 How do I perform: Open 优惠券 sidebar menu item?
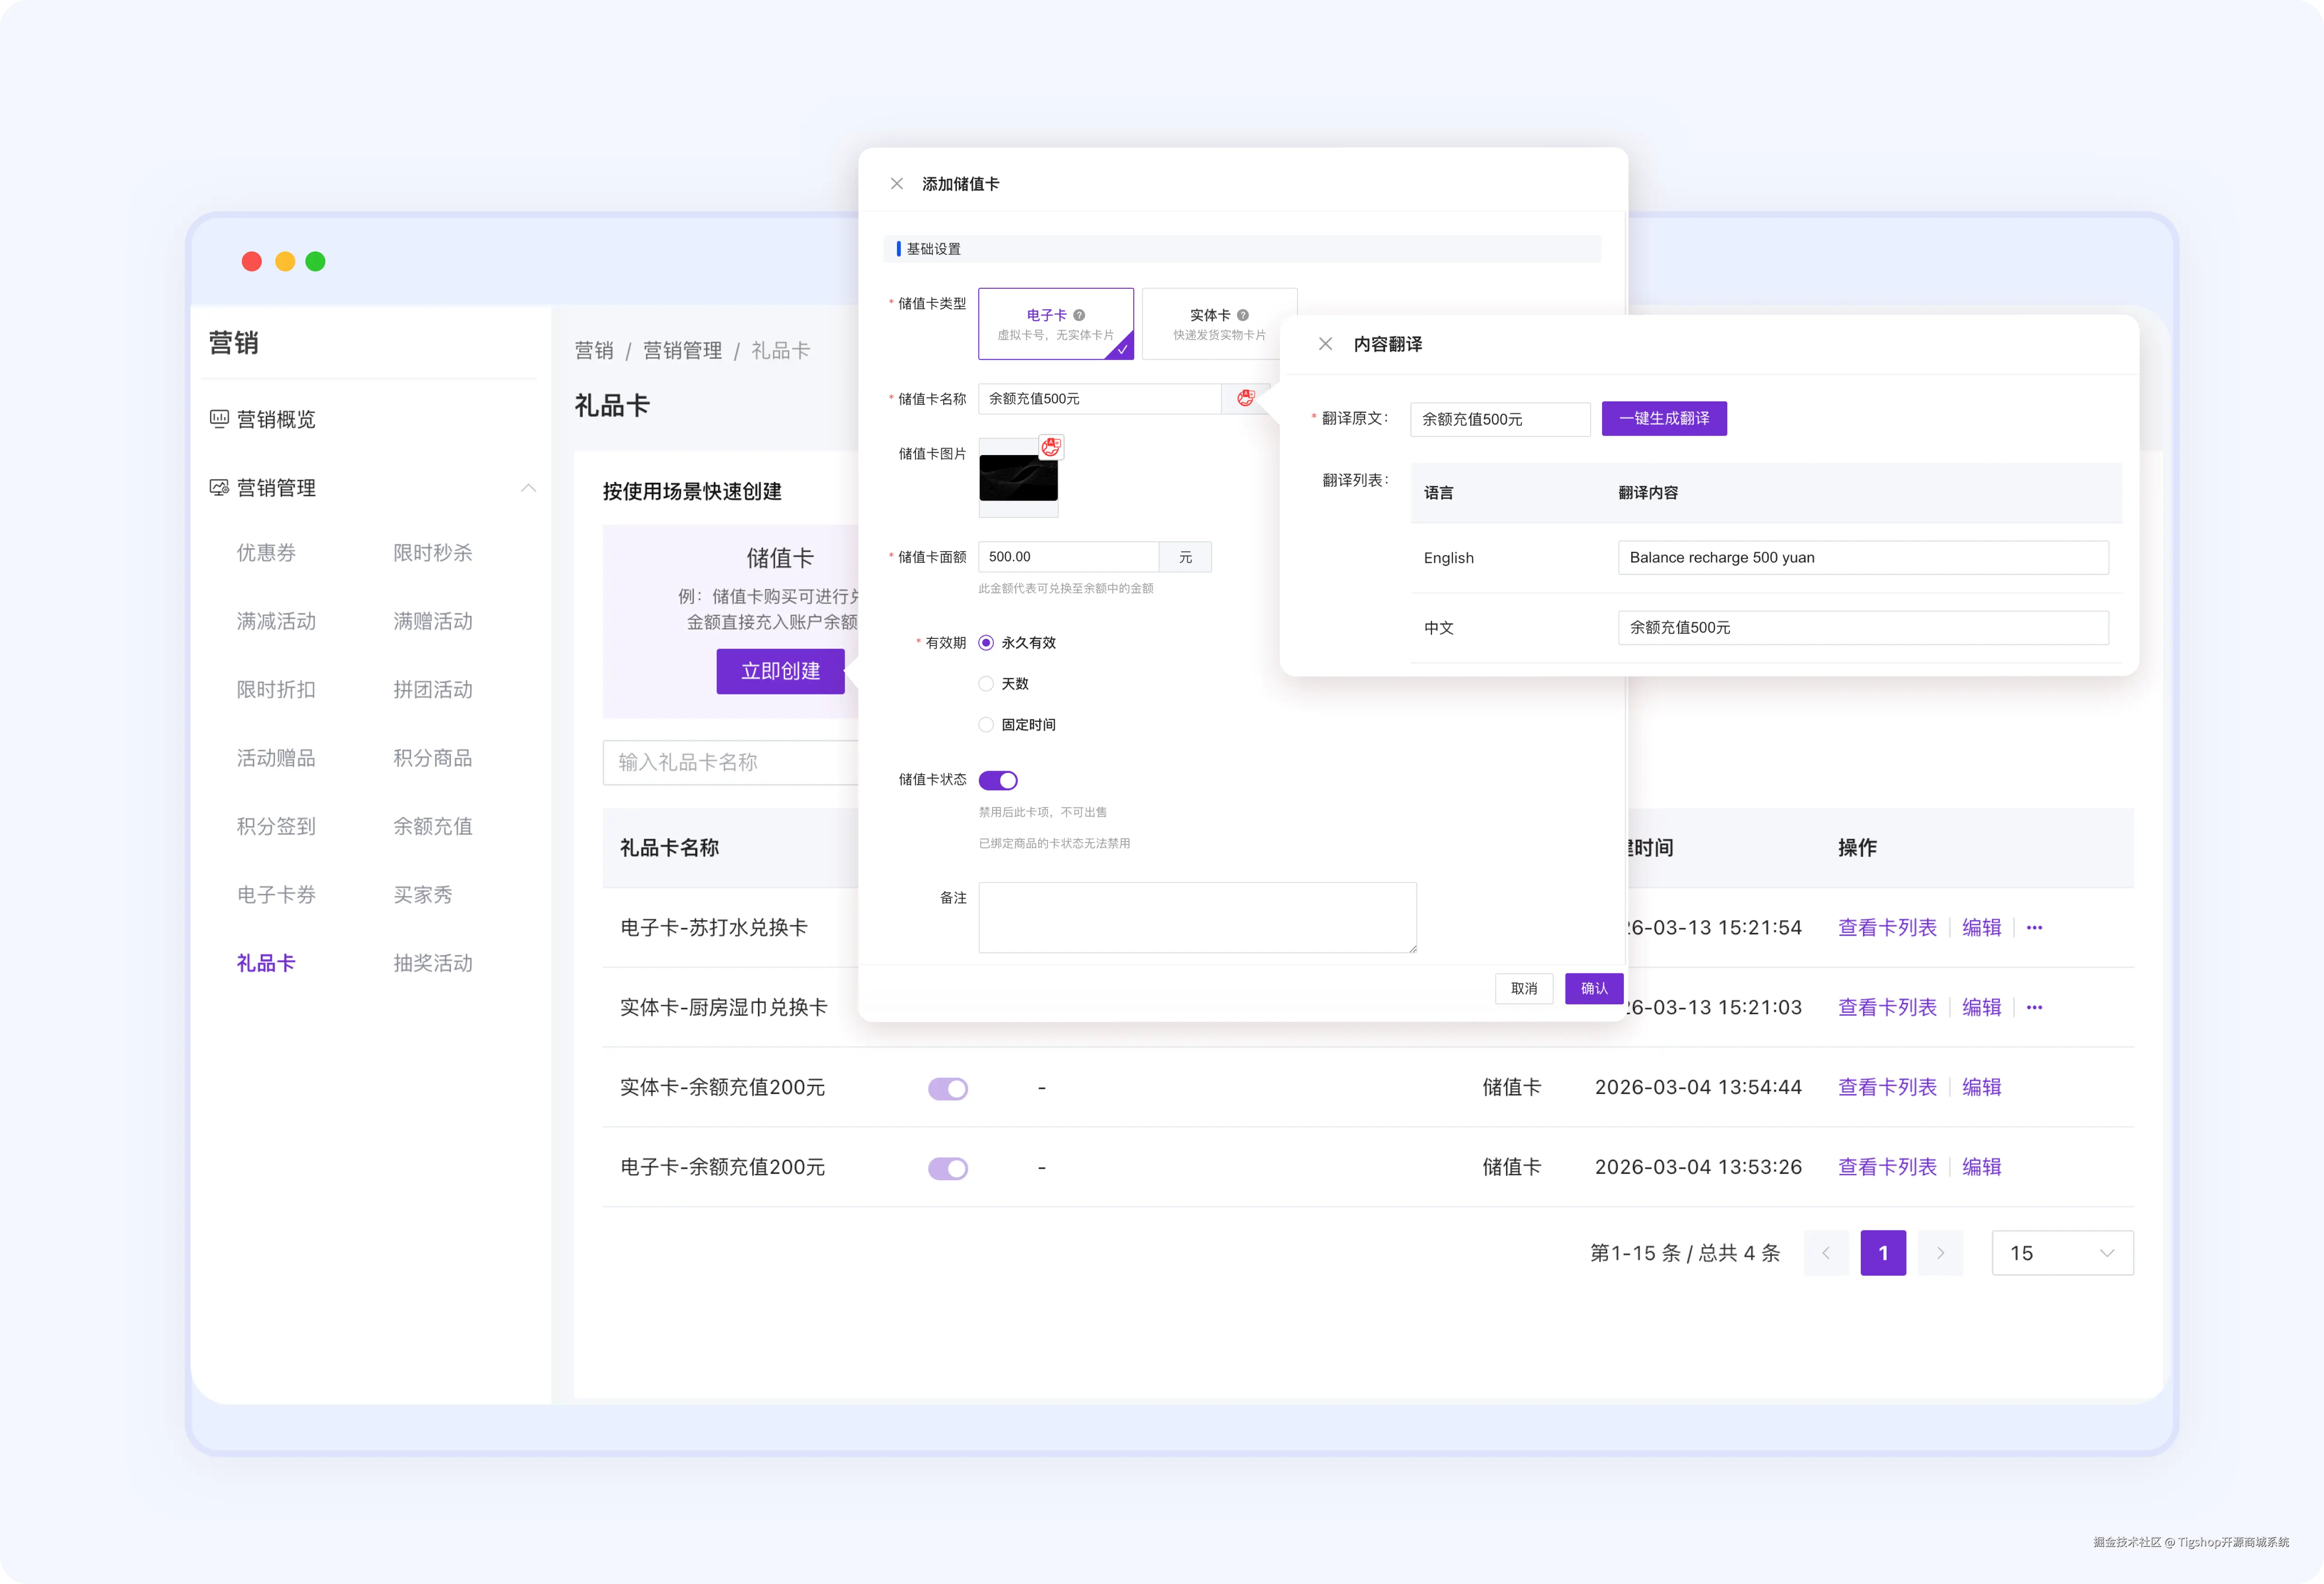(266, 553)
